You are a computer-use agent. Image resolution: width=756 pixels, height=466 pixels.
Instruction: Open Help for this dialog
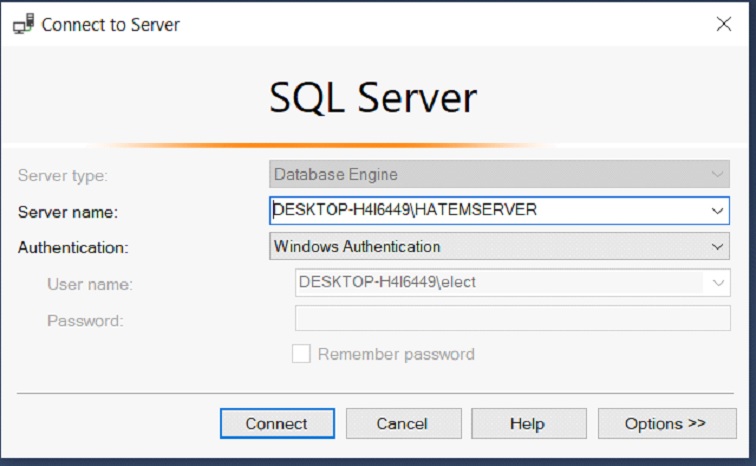(529, 424)
